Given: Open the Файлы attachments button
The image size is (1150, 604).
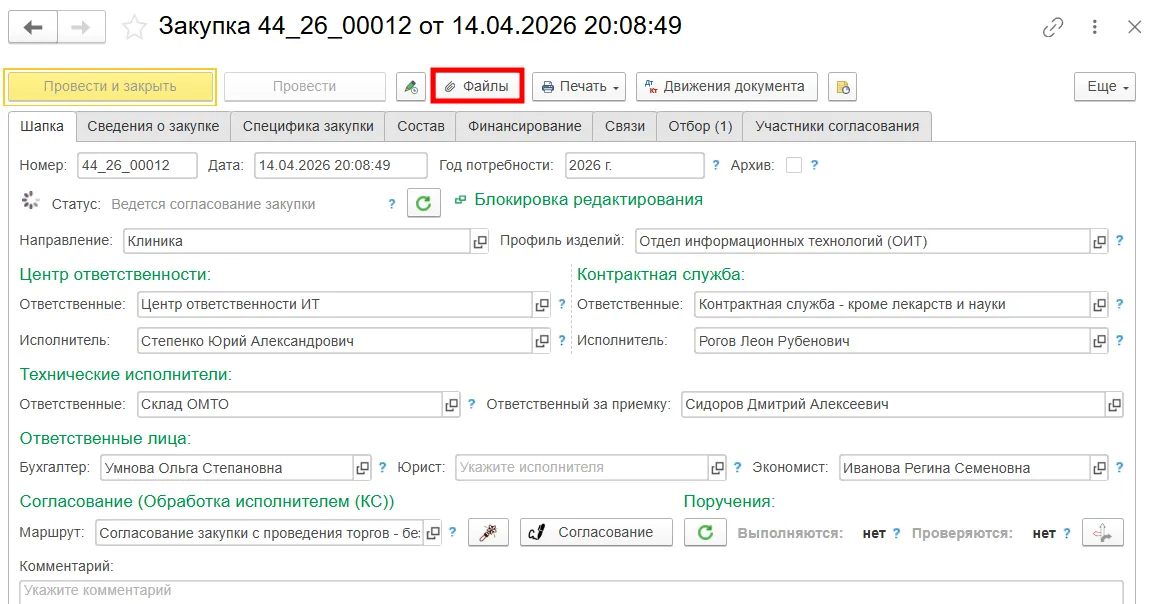Looking at the screenshot, I should (x=477, y=86).
